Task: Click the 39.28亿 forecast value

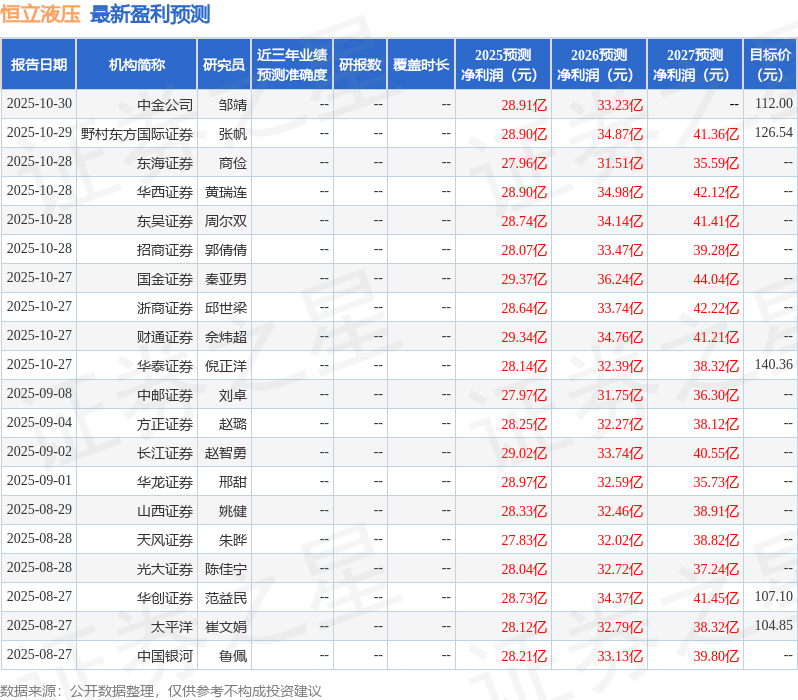Action: pos(716,250)
